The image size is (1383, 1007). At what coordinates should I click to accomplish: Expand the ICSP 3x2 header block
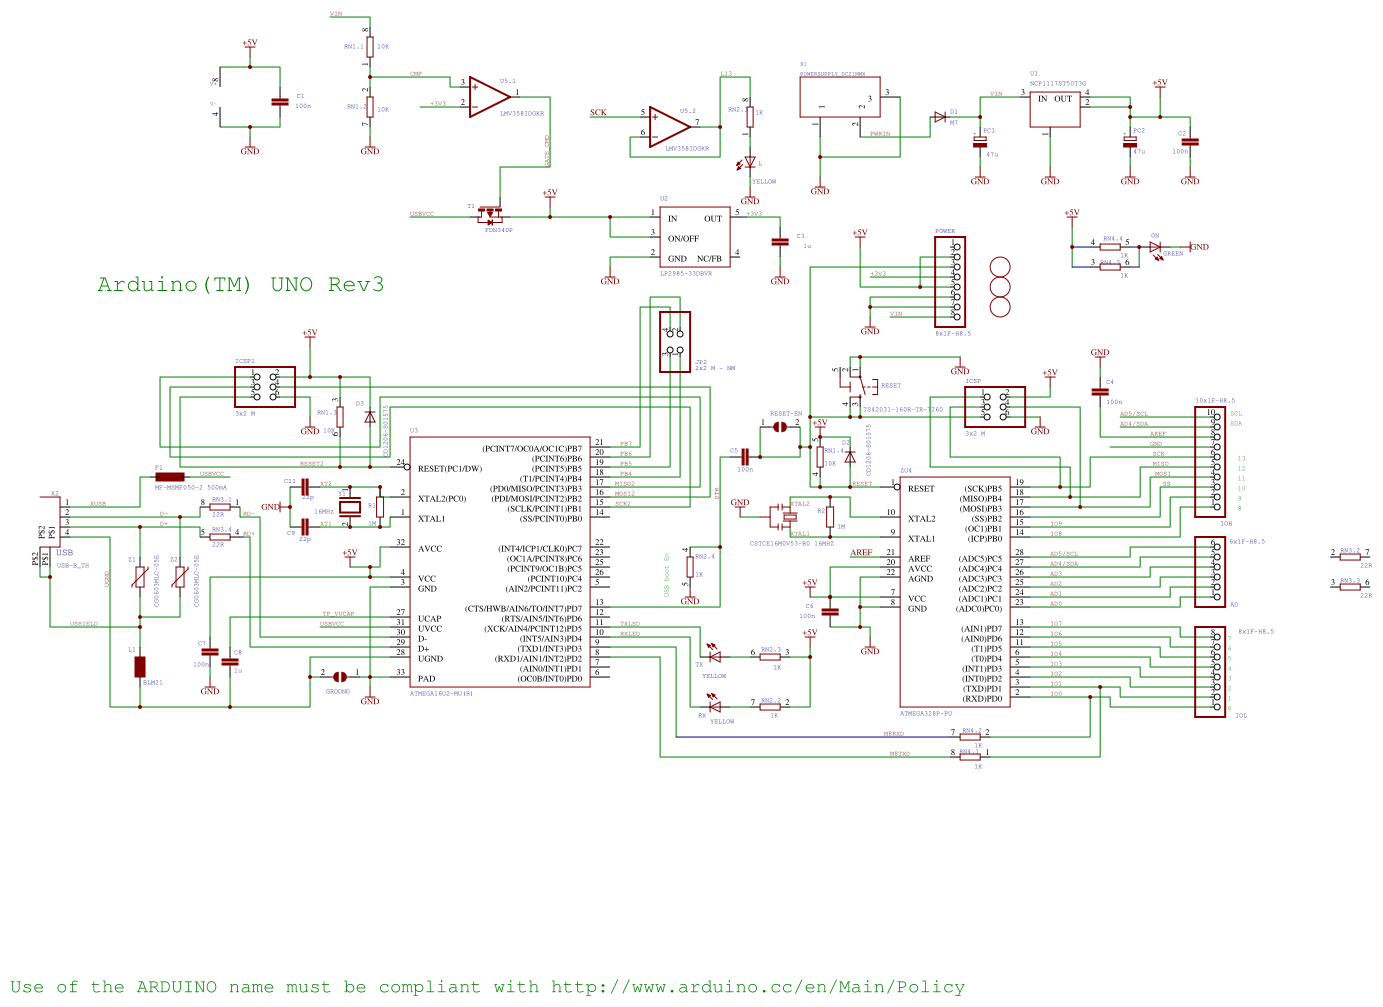tap(995, 405)
